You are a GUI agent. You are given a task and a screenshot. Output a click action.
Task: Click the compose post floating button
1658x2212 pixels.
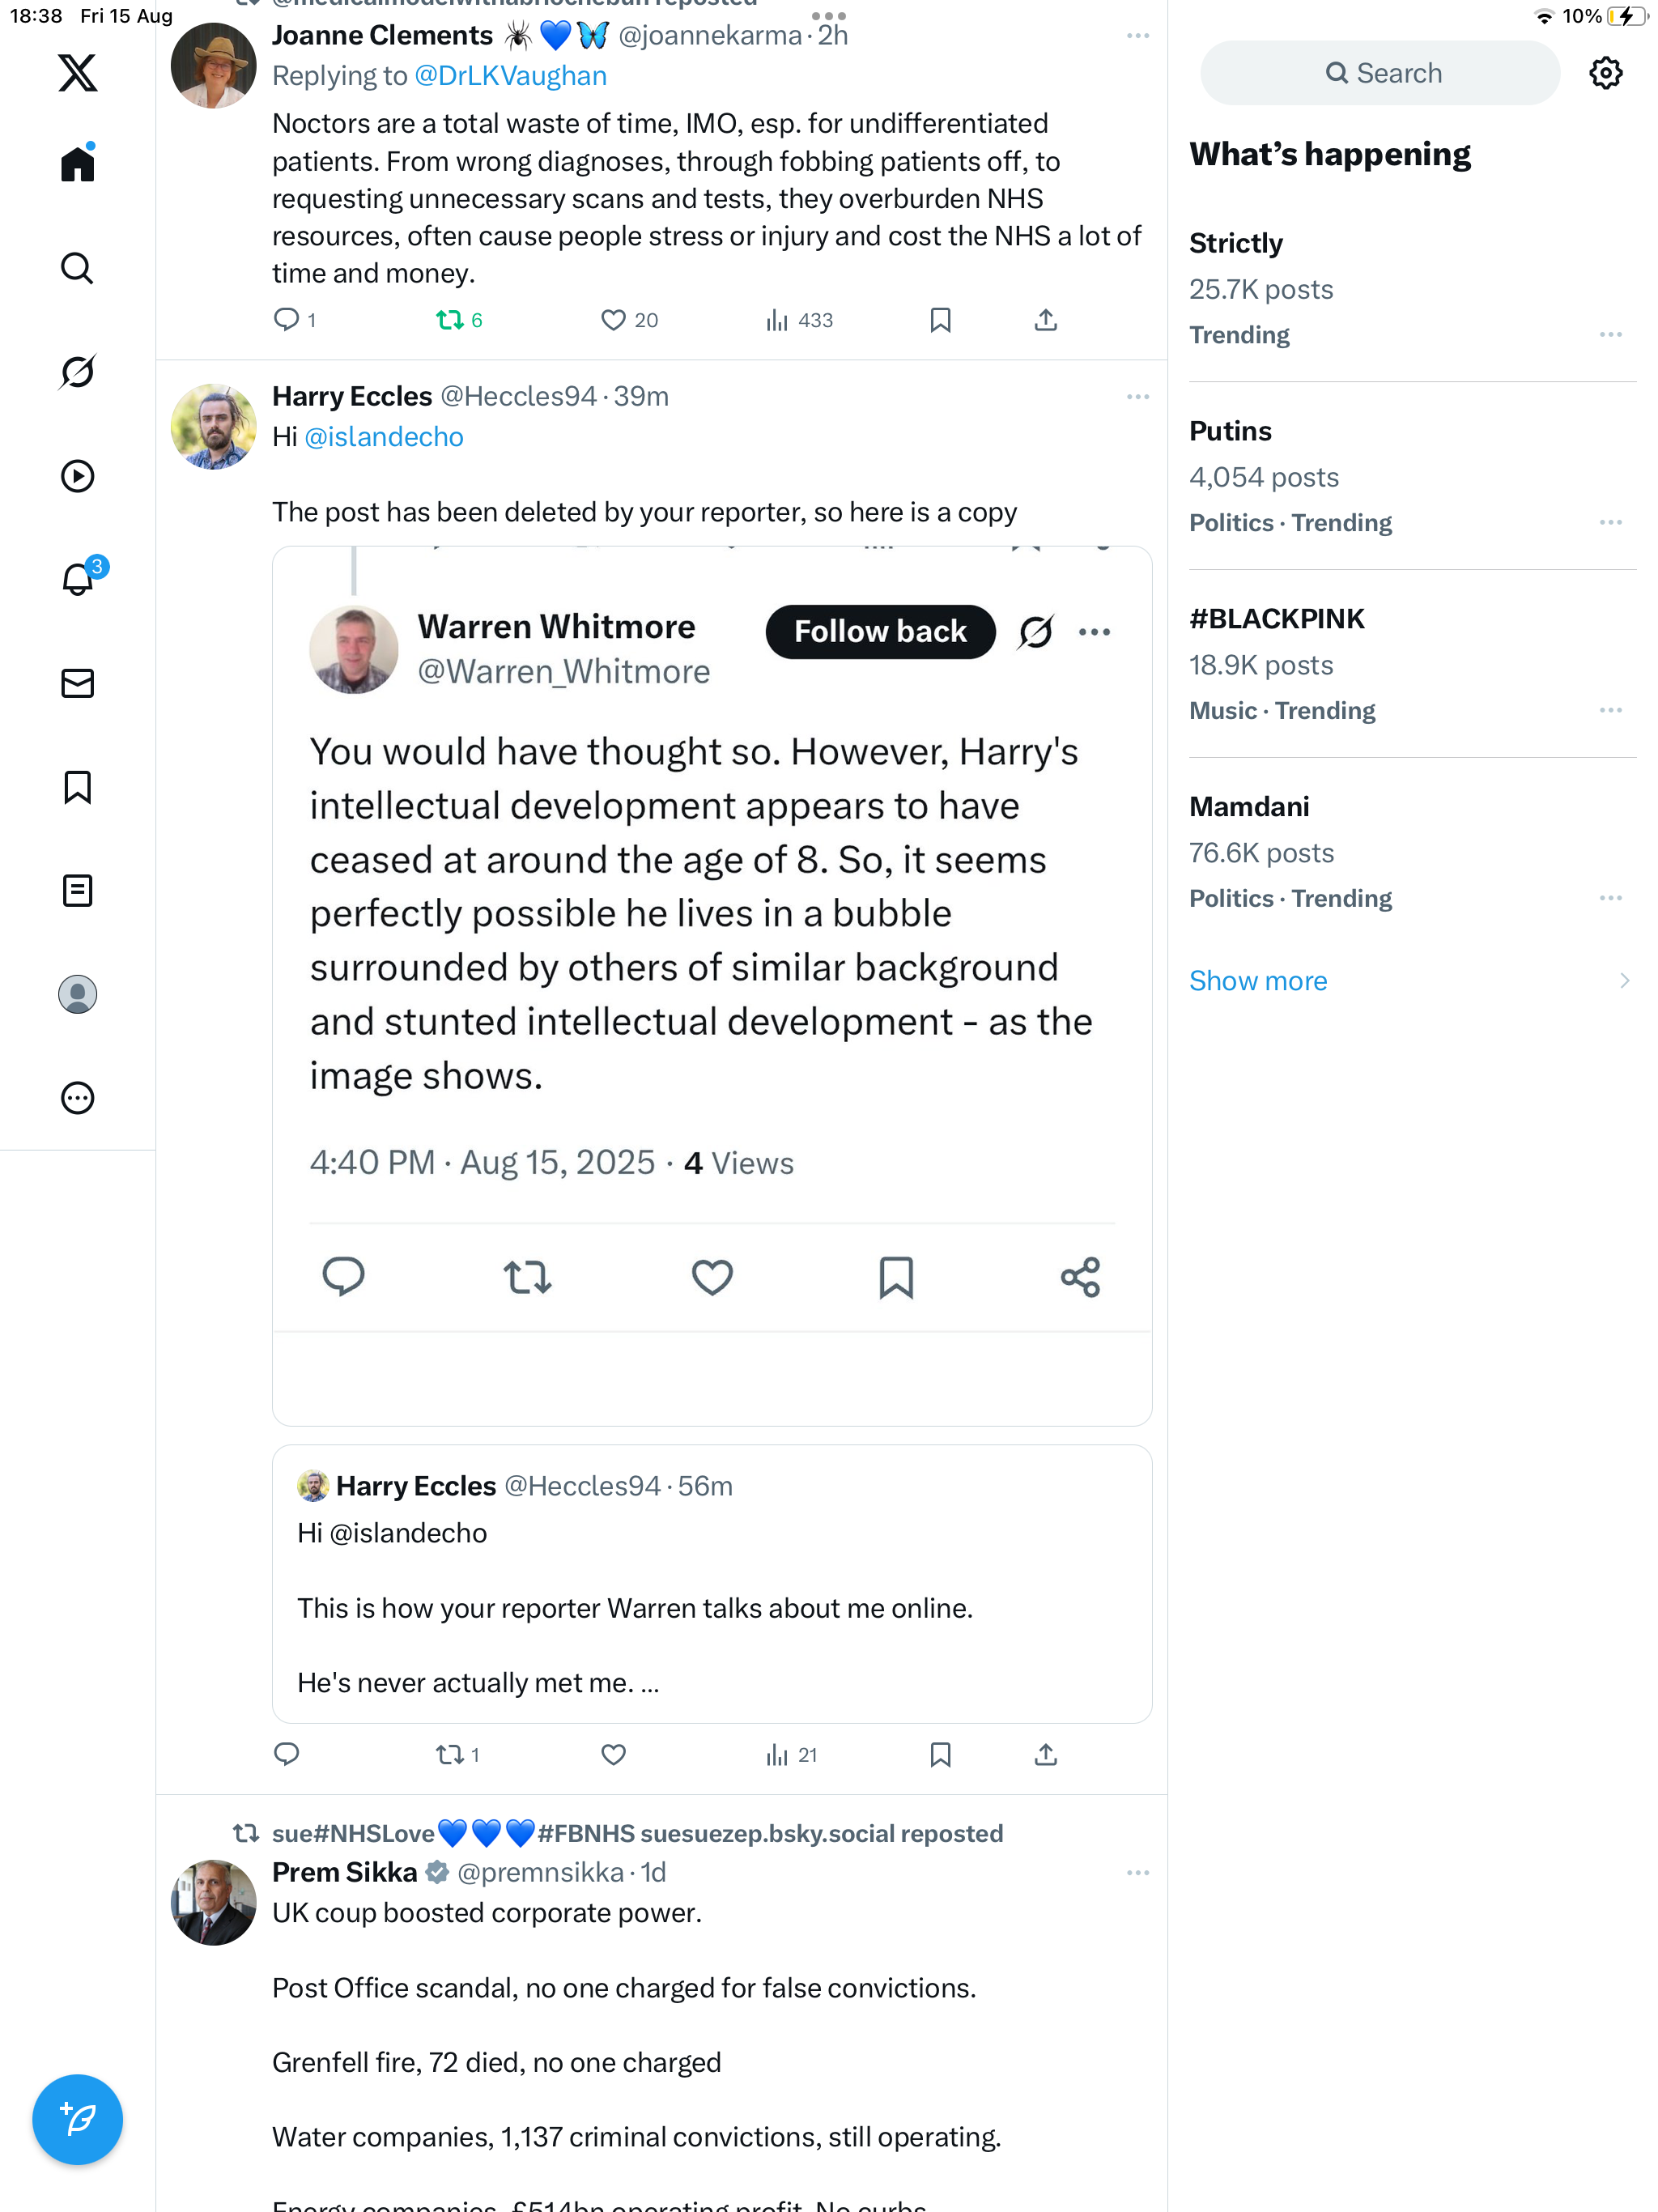77,2119
